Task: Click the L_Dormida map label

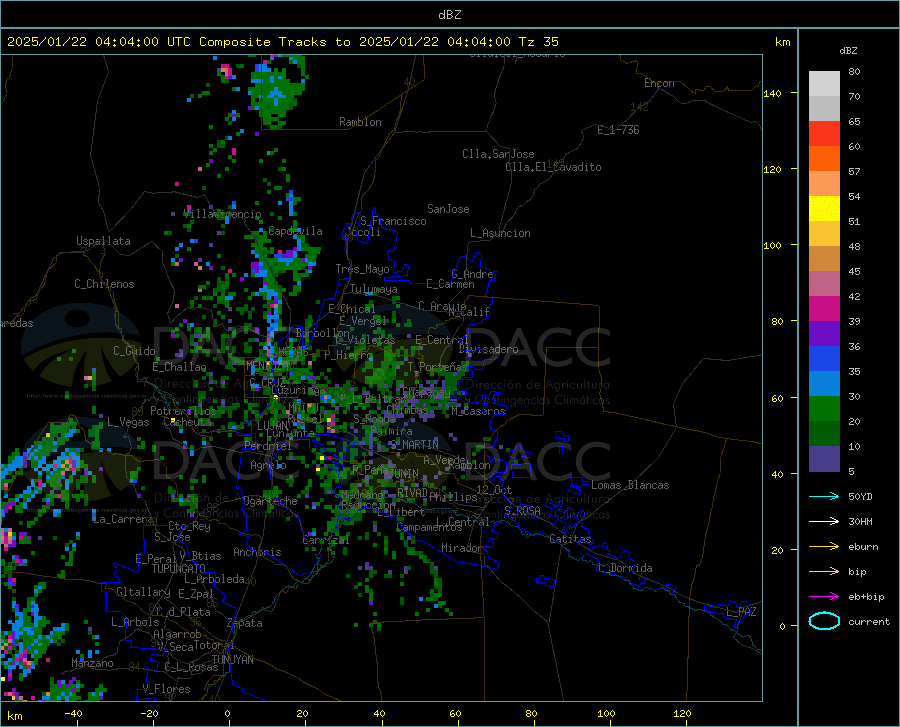Action: click(625, 568)
